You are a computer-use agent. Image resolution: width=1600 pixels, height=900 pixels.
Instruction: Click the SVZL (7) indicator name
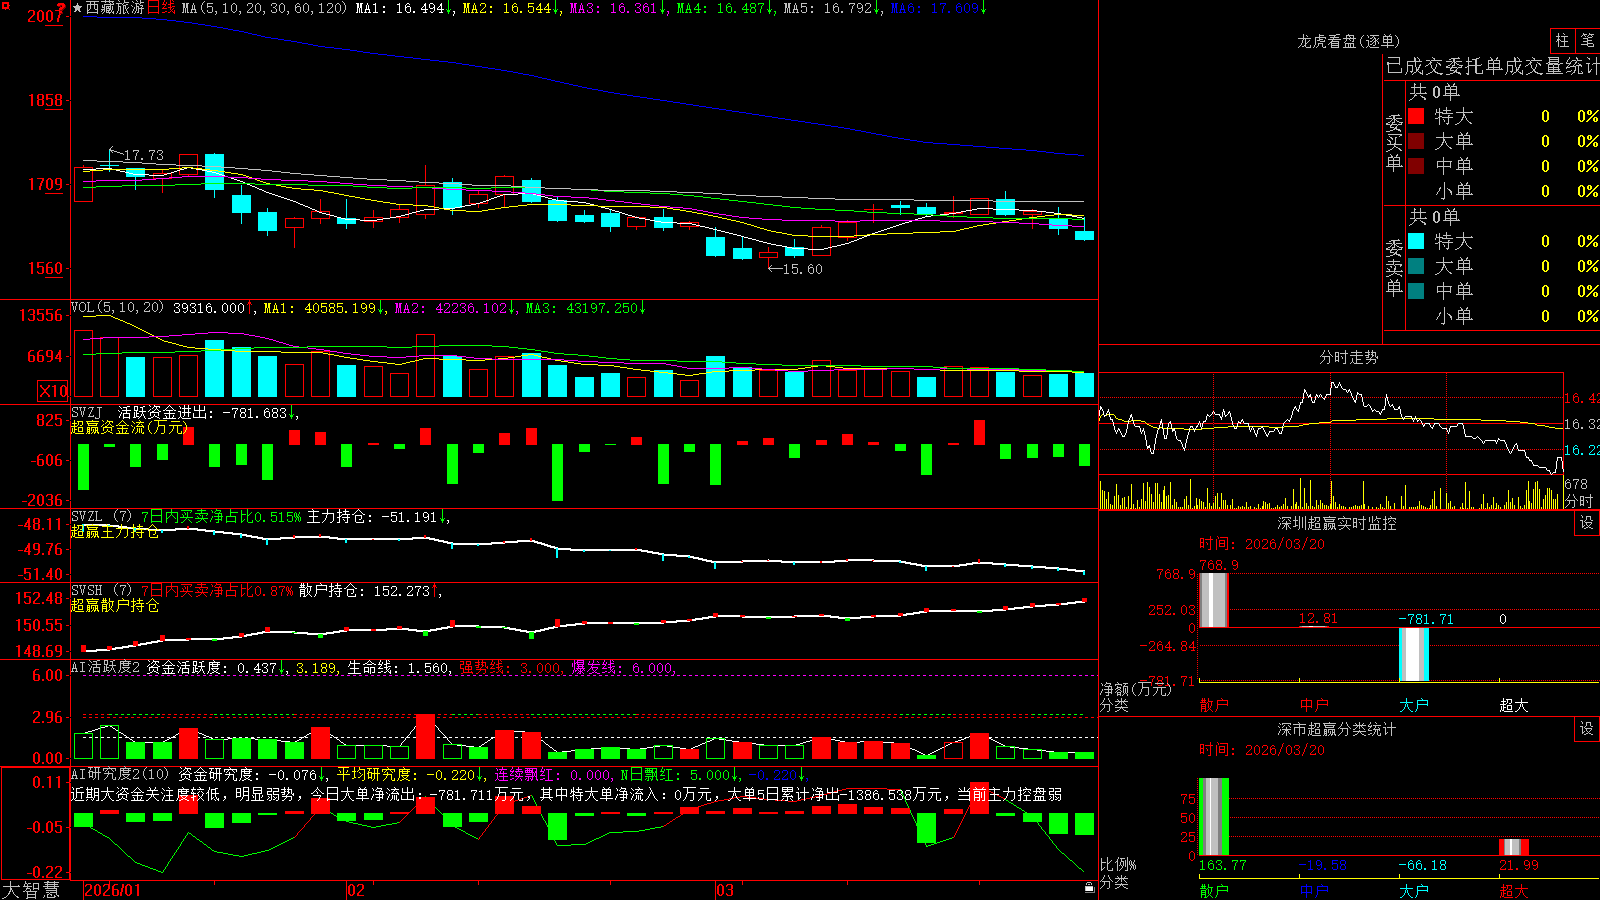tap(101, 517)
